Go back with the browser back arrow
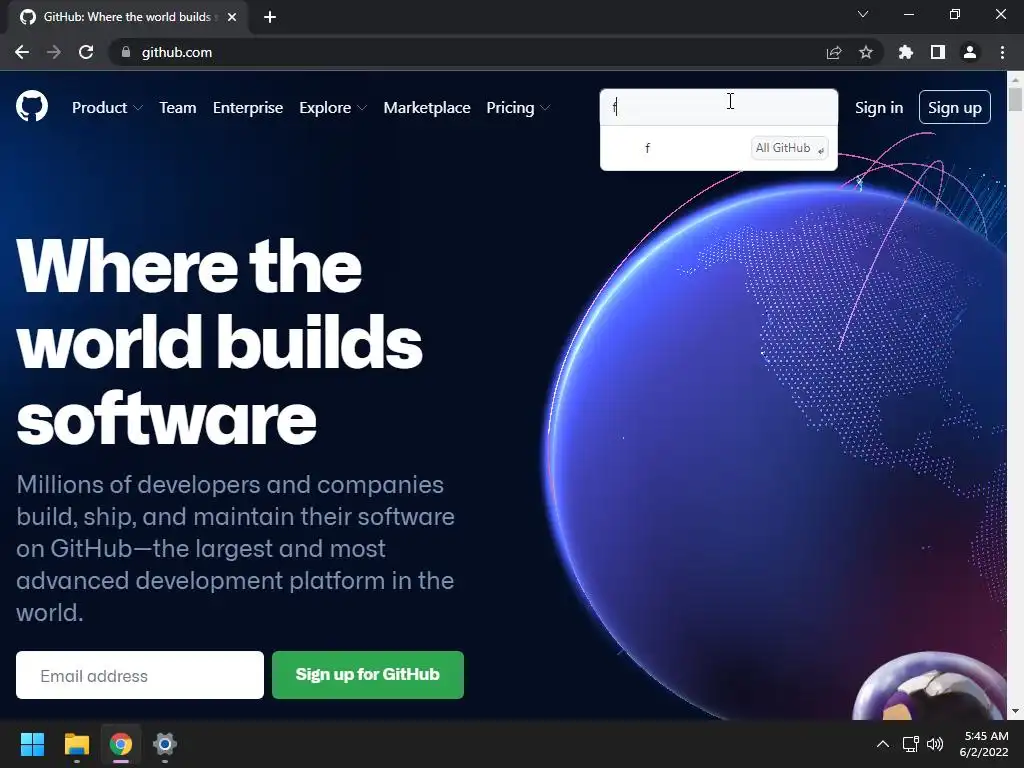Image resolution: width=1024 pixels, height=768 pixels. [22, 52]
